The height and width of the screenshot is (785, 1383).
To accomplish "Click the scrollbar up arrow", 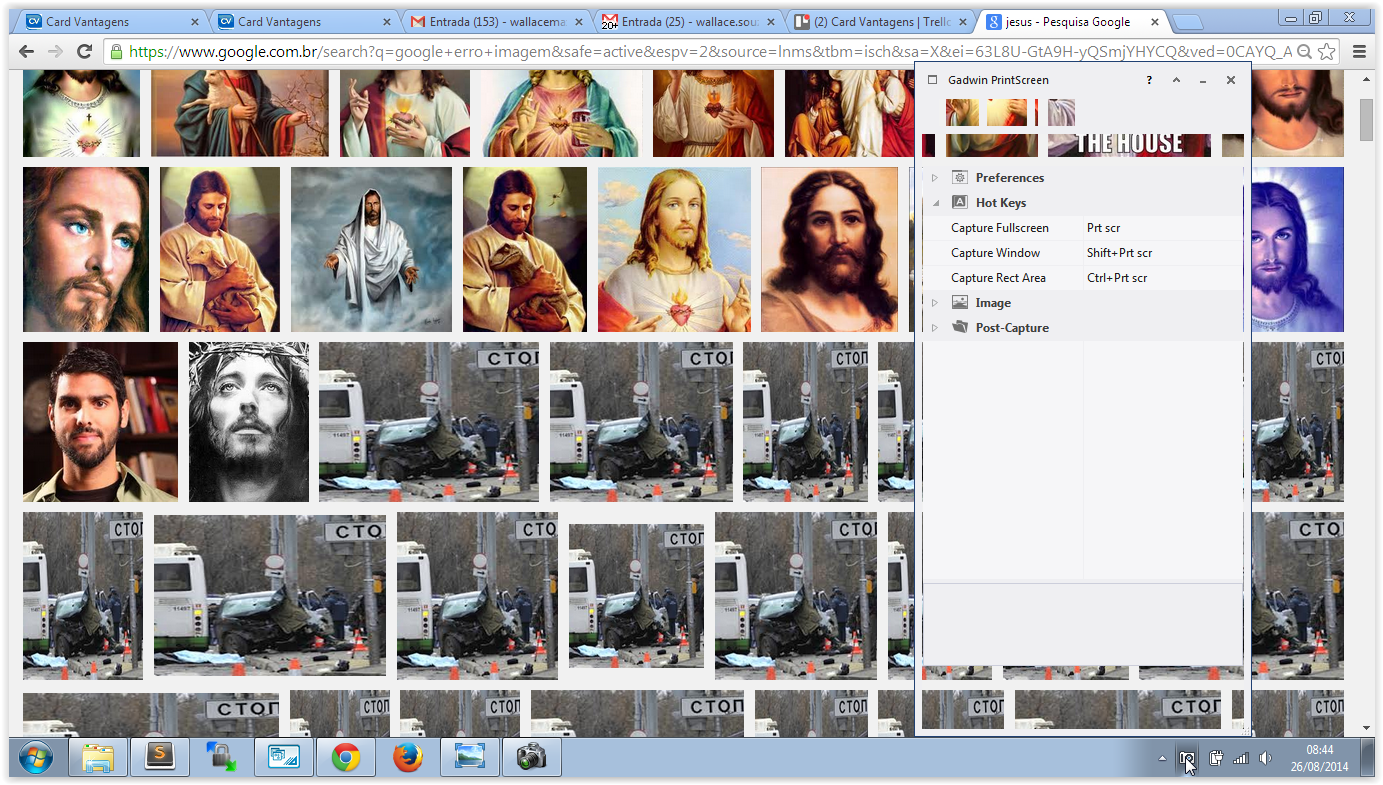I will [x=1366, y=78].
